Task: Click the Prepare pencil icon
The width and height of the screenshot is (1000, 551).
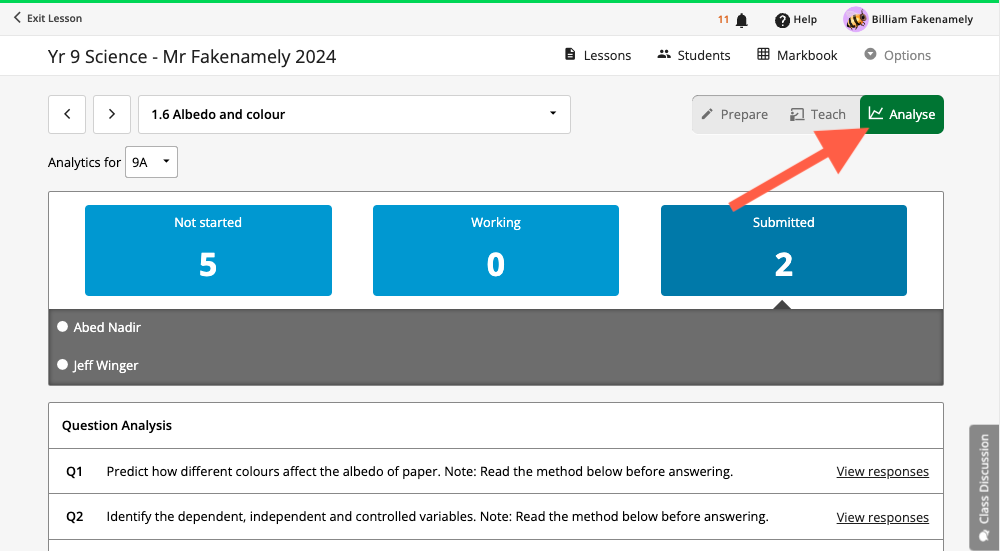Action: point(707,114)
